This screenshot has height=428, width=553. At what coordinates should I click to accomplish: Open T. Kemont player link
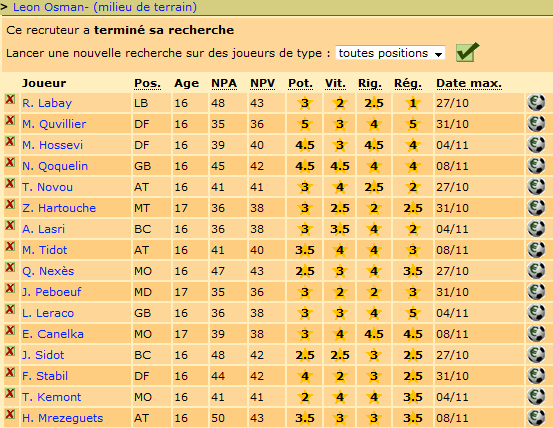(x=51, y=397)
